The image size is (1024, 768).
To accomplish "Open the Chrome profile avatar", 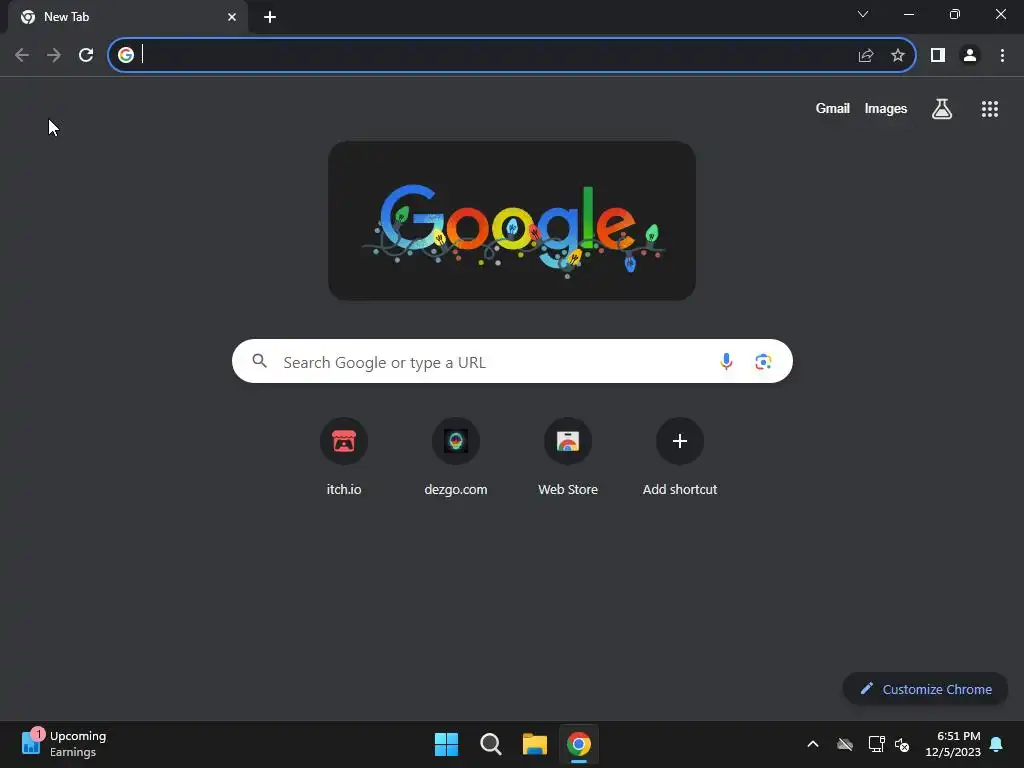I will [x=970, y=56].
